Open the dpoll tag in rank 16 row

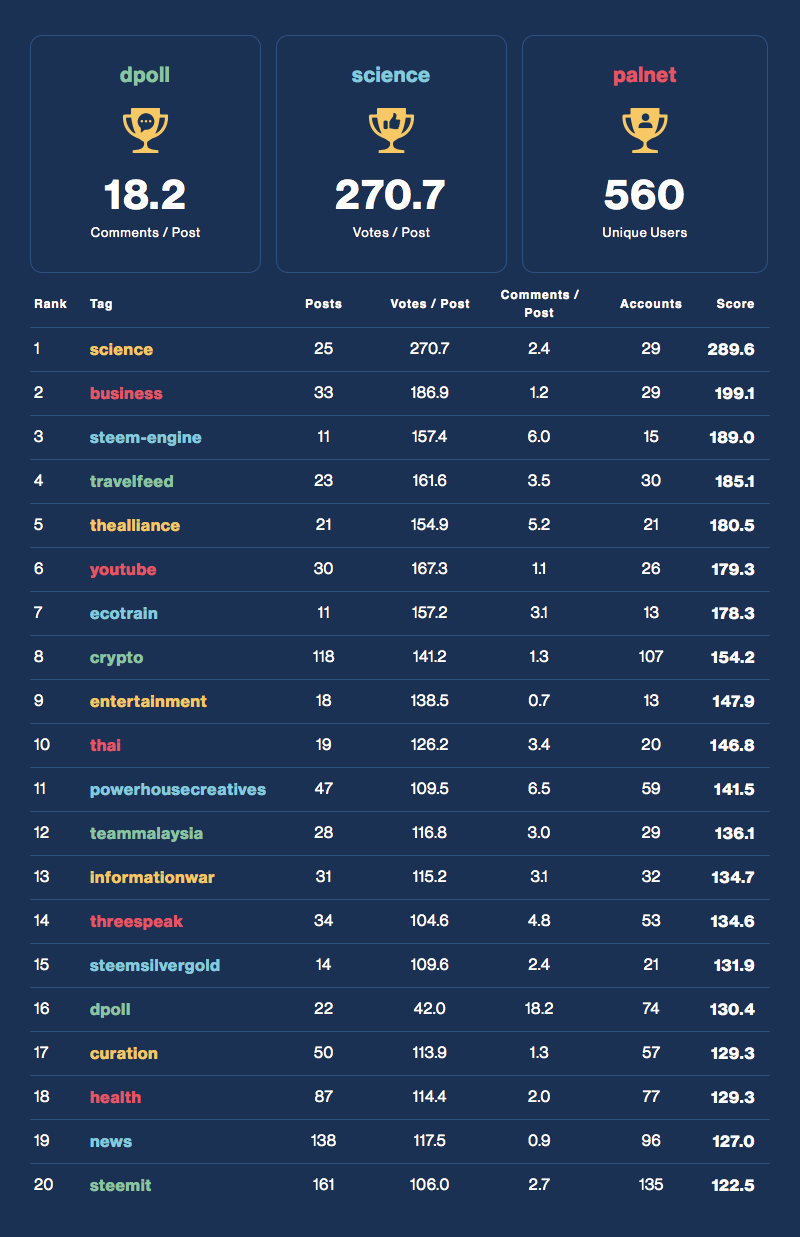click(x=110, y=1009)
